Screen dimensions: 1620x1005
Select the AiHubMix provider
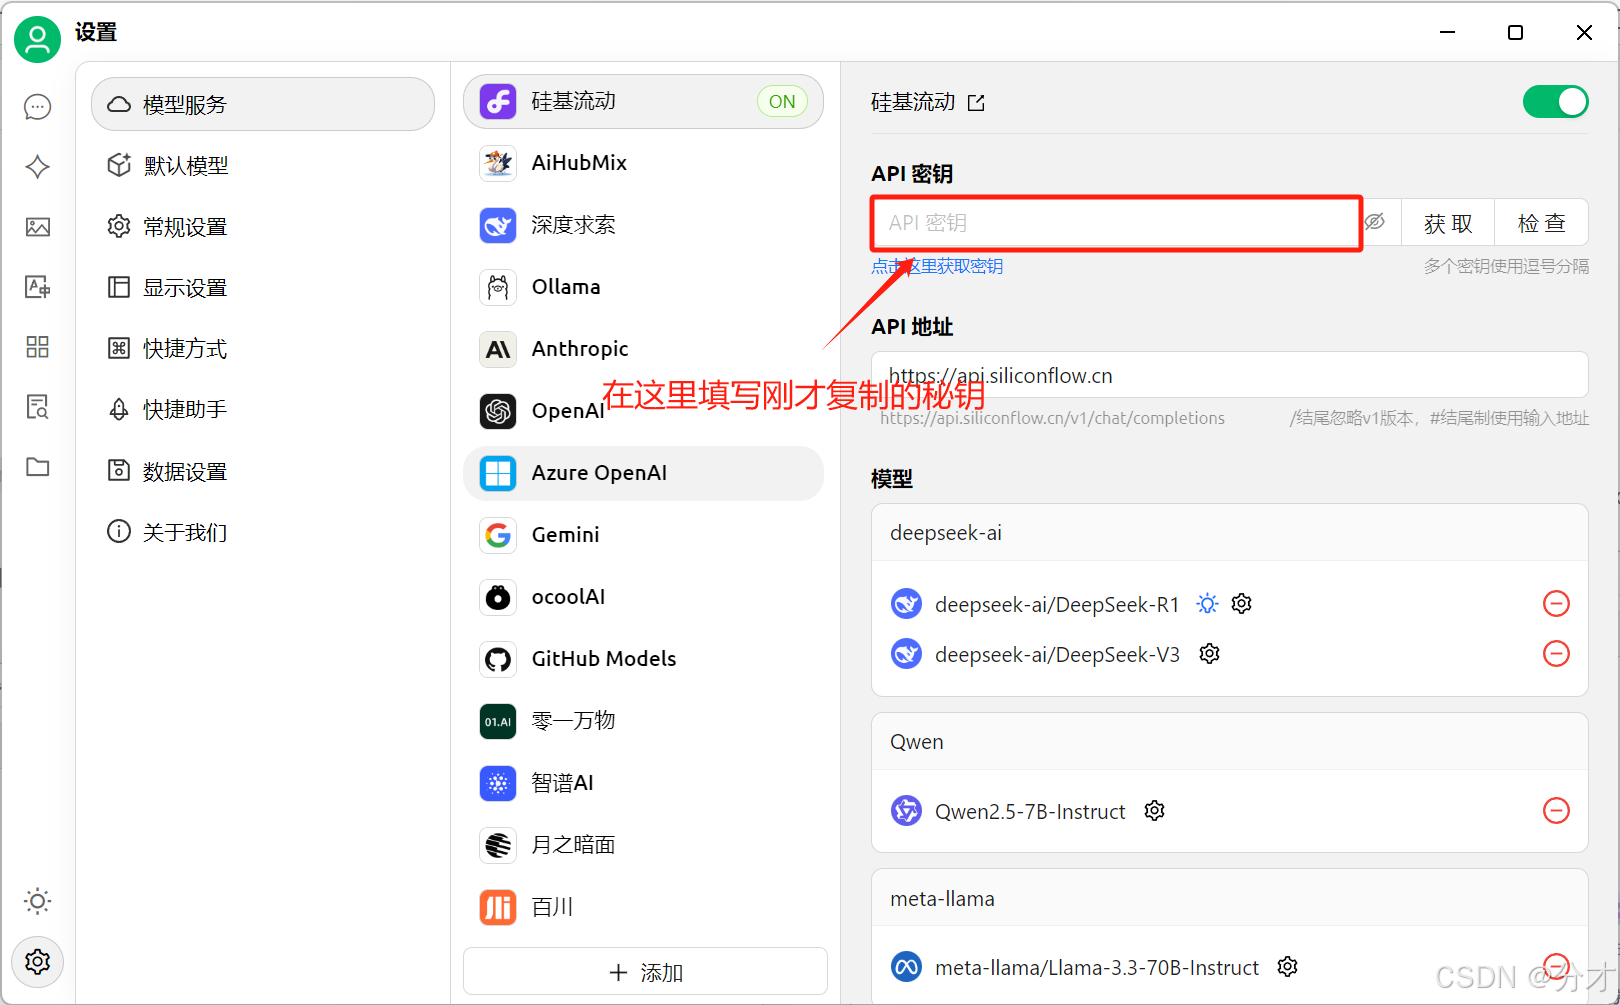pyautogui.click(x=643, y=163)
